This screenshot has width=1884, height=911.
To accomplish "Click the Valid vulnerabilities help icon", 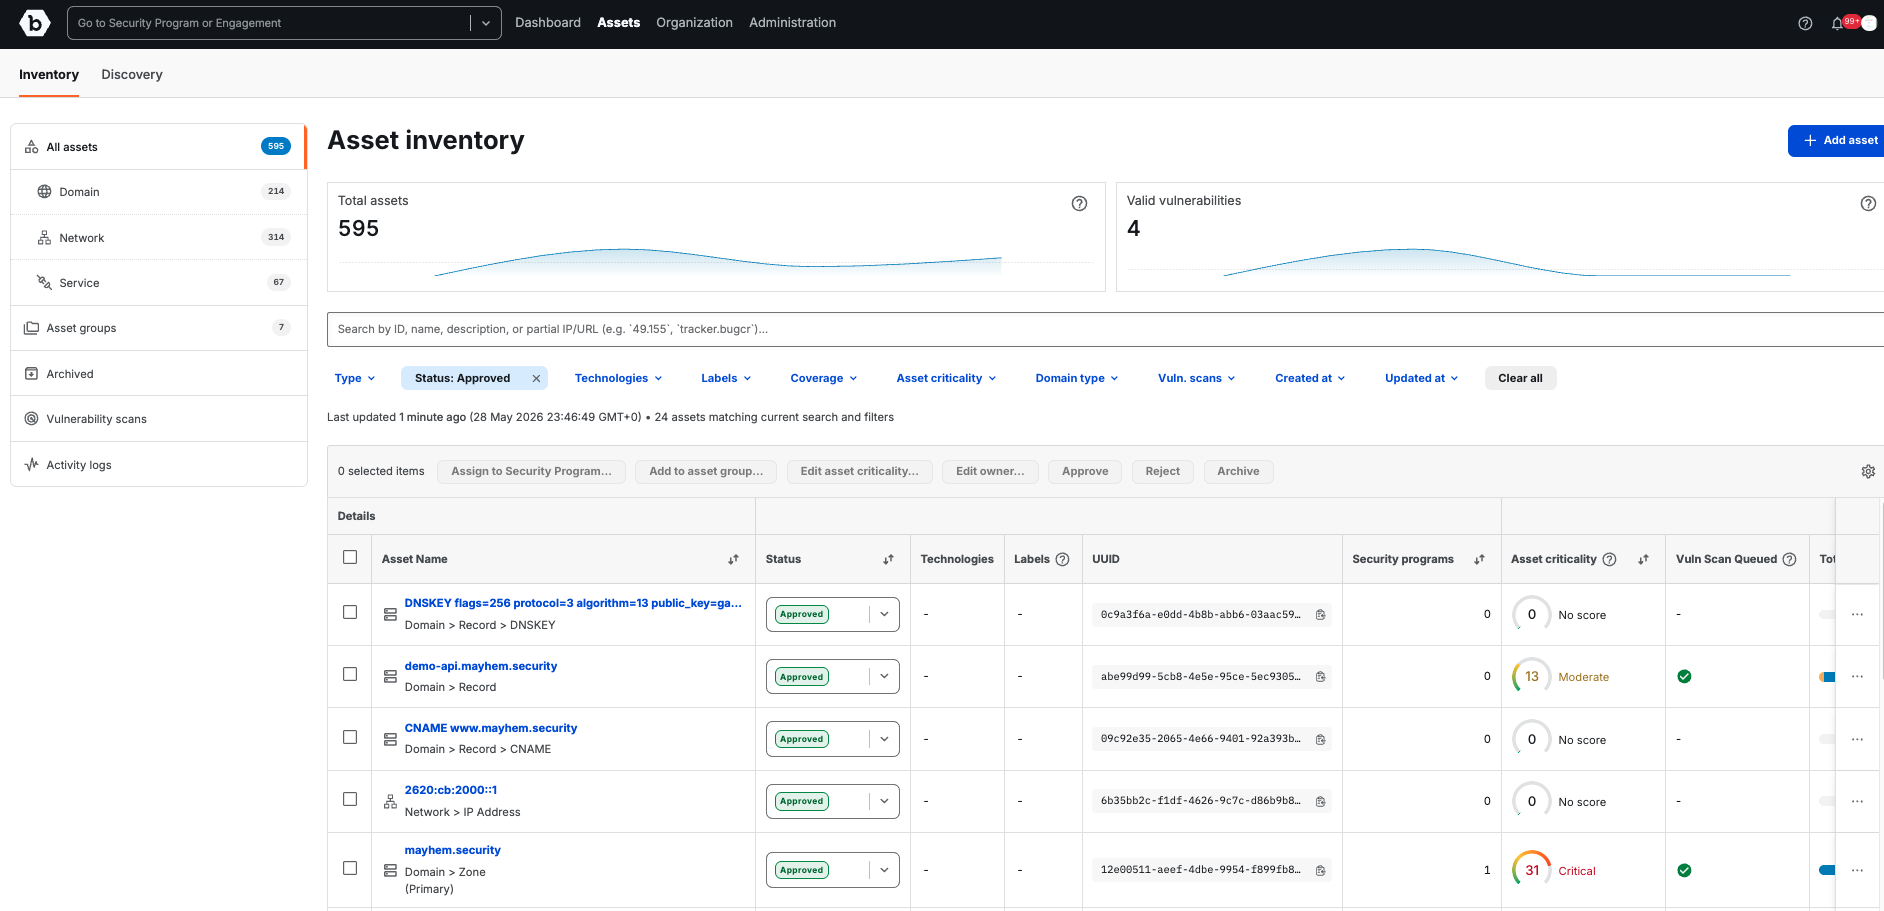I will [1867, 203].
